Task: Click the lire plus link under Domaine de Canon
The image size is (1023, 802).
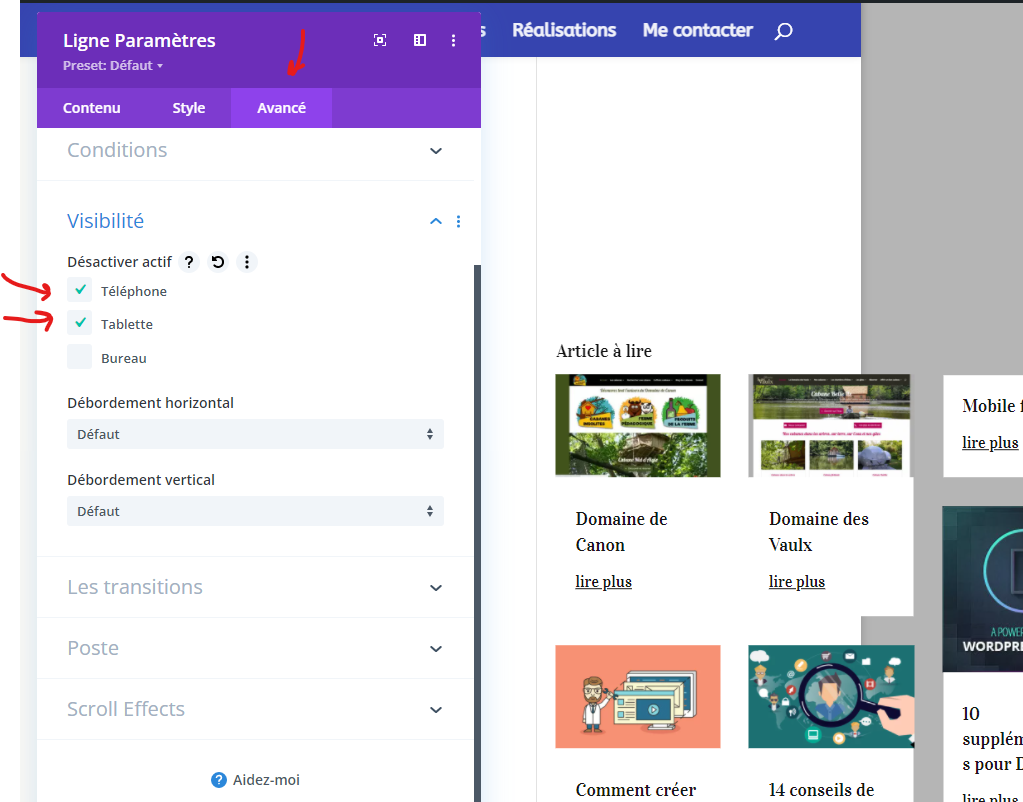Action: (603, 581)
